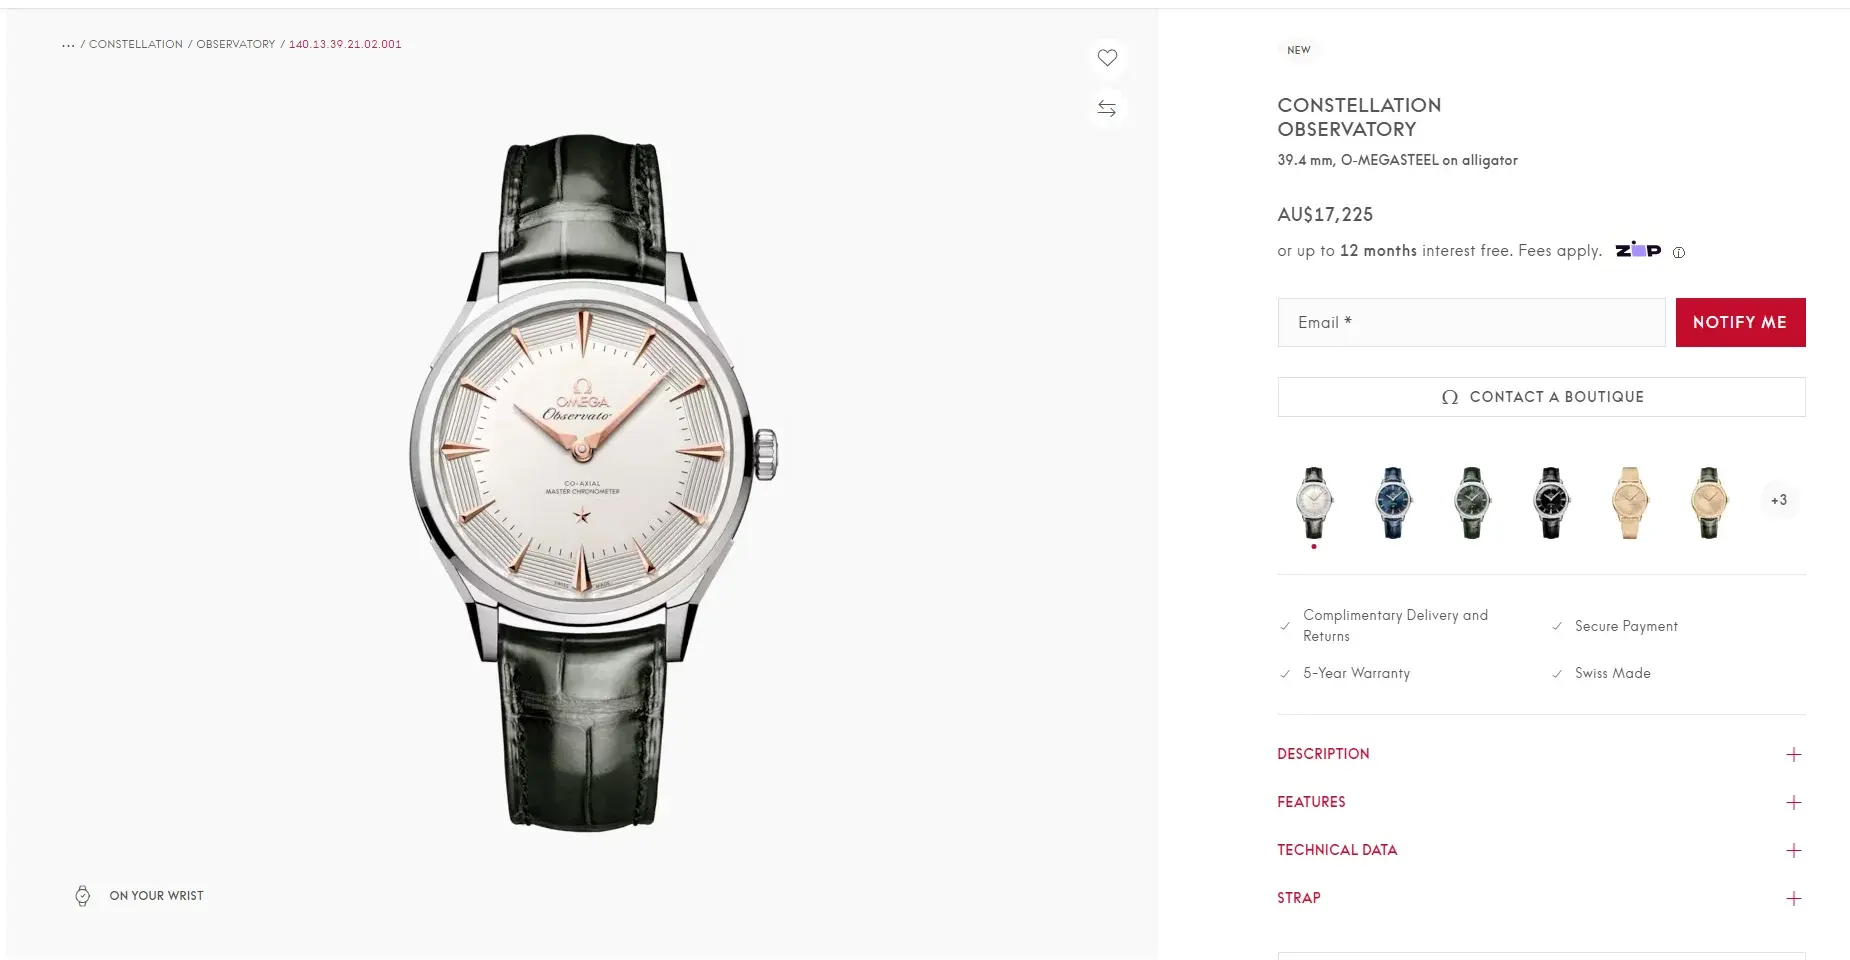Open the Observatory breadcrumb link
The height and width of the screenshot is (960, 1850).
point(236,44)
